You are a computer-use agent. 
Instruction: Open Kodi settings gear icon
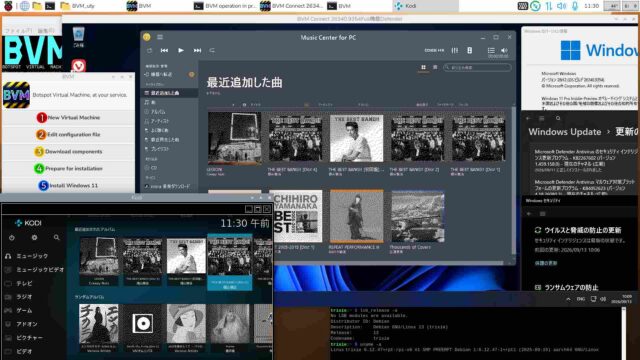click(34, 238)
